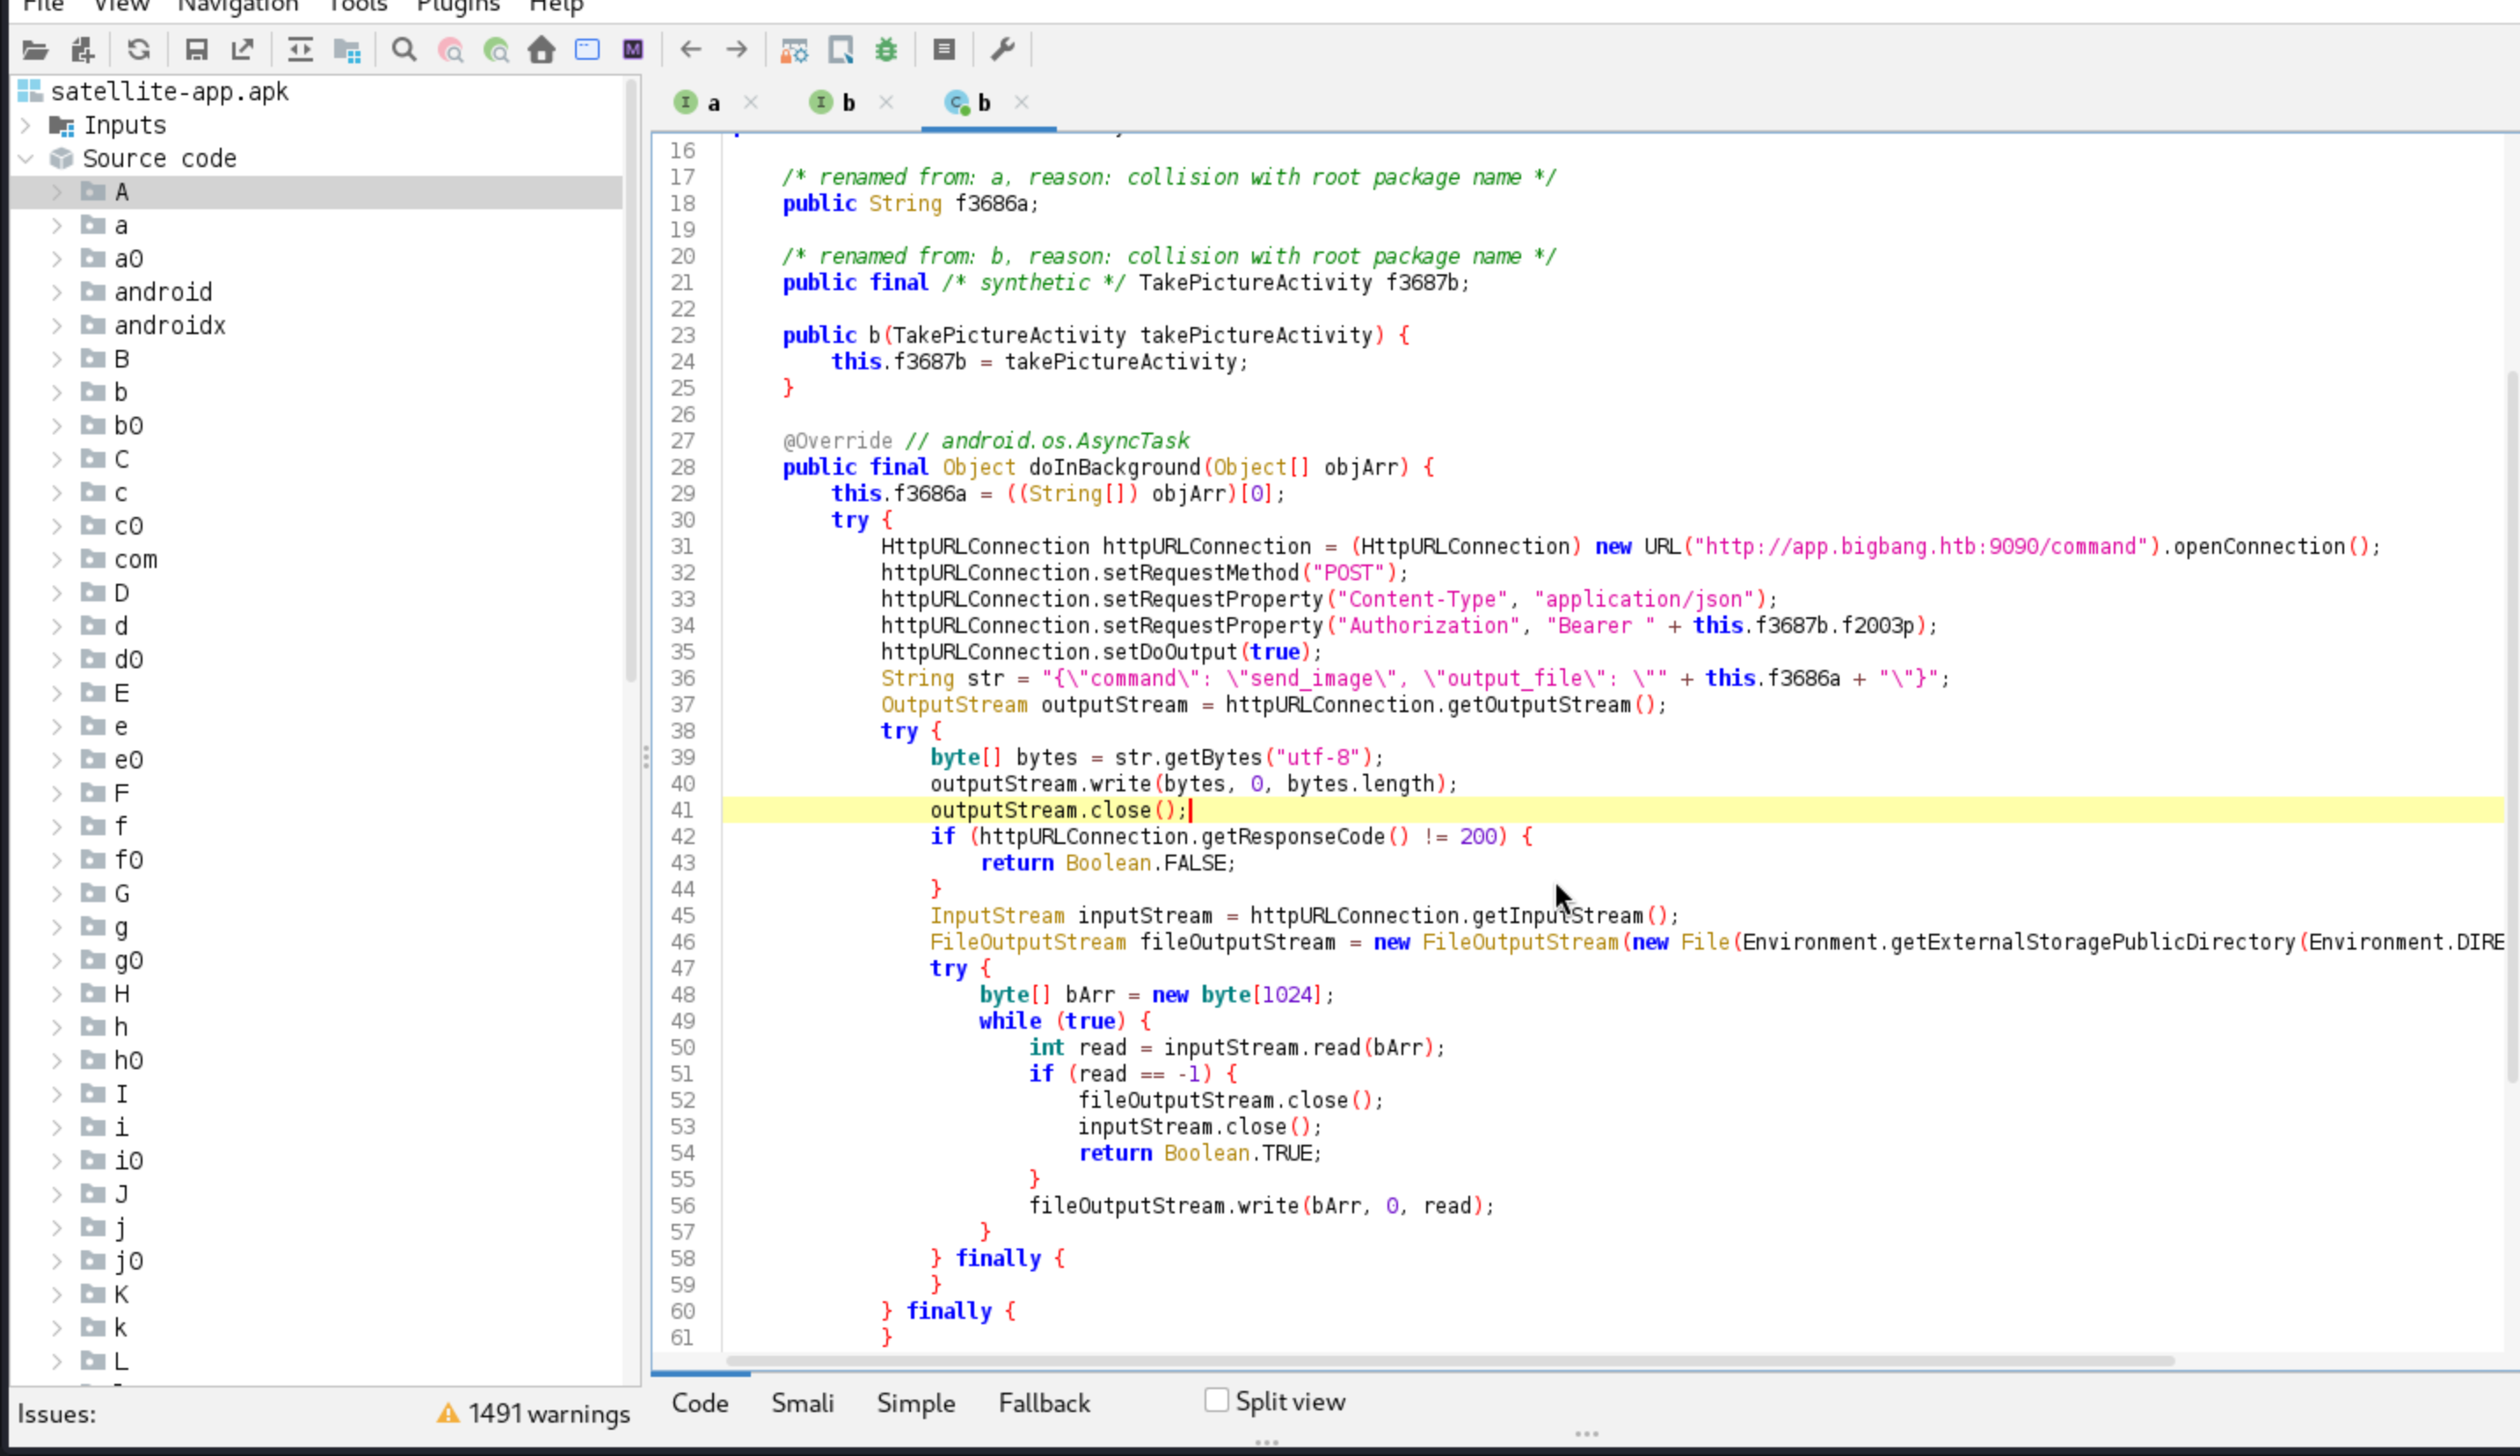Open the Simple code view tab
The image size is (2520, 1456).
915,1403
